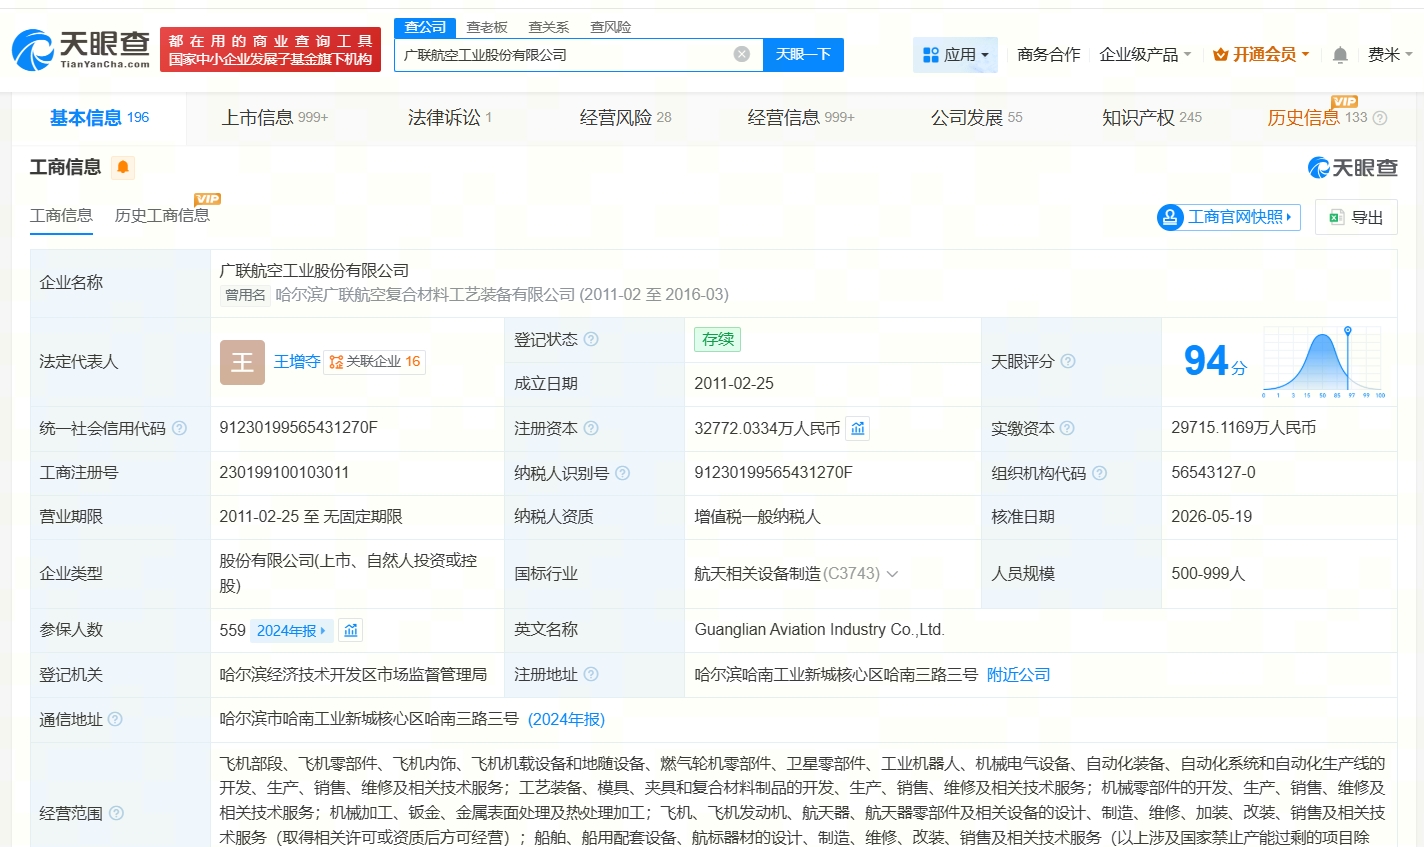Screen dimensions: 1424x847
Task: Select the 基本信息 tab
Action: 99,118
